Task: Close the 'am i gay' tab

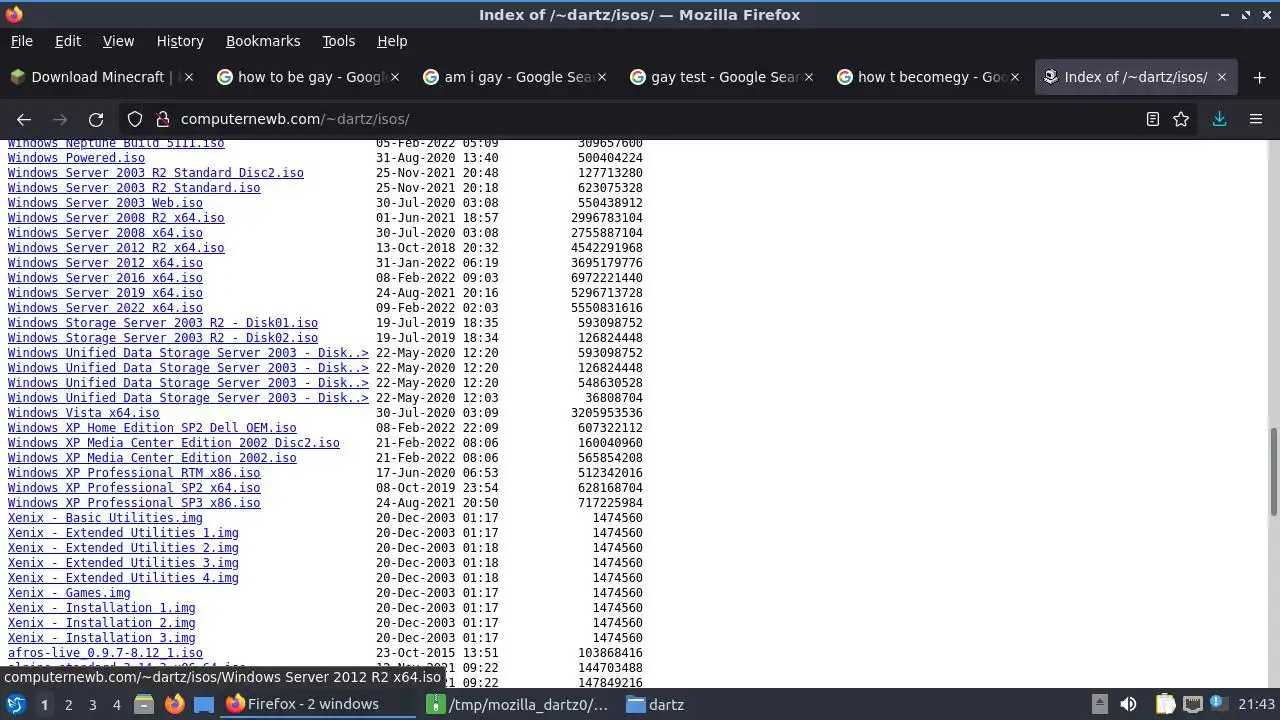Action: [x=601, y=77]
